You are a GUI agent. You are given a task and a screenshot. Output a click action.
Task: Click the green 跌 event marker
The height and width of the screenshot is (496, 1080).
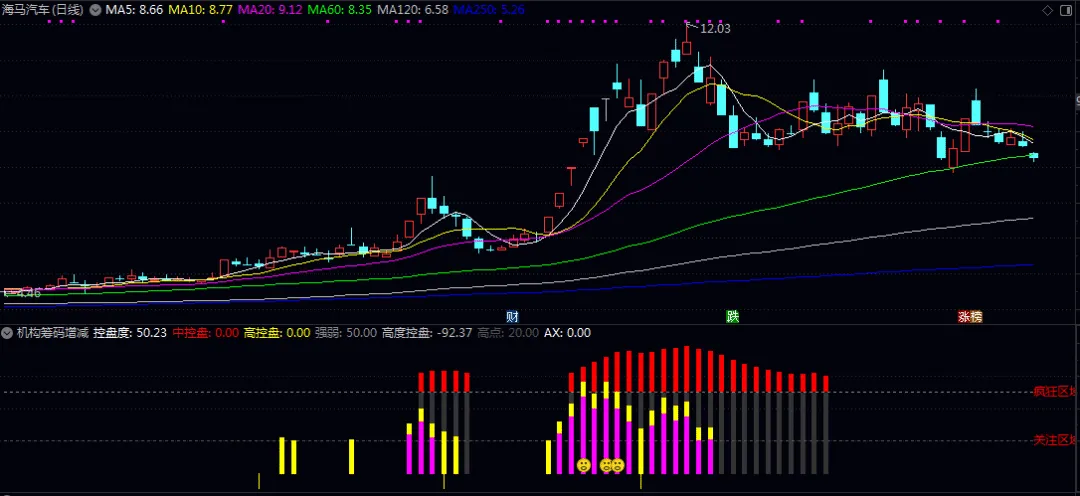point(732,317)
